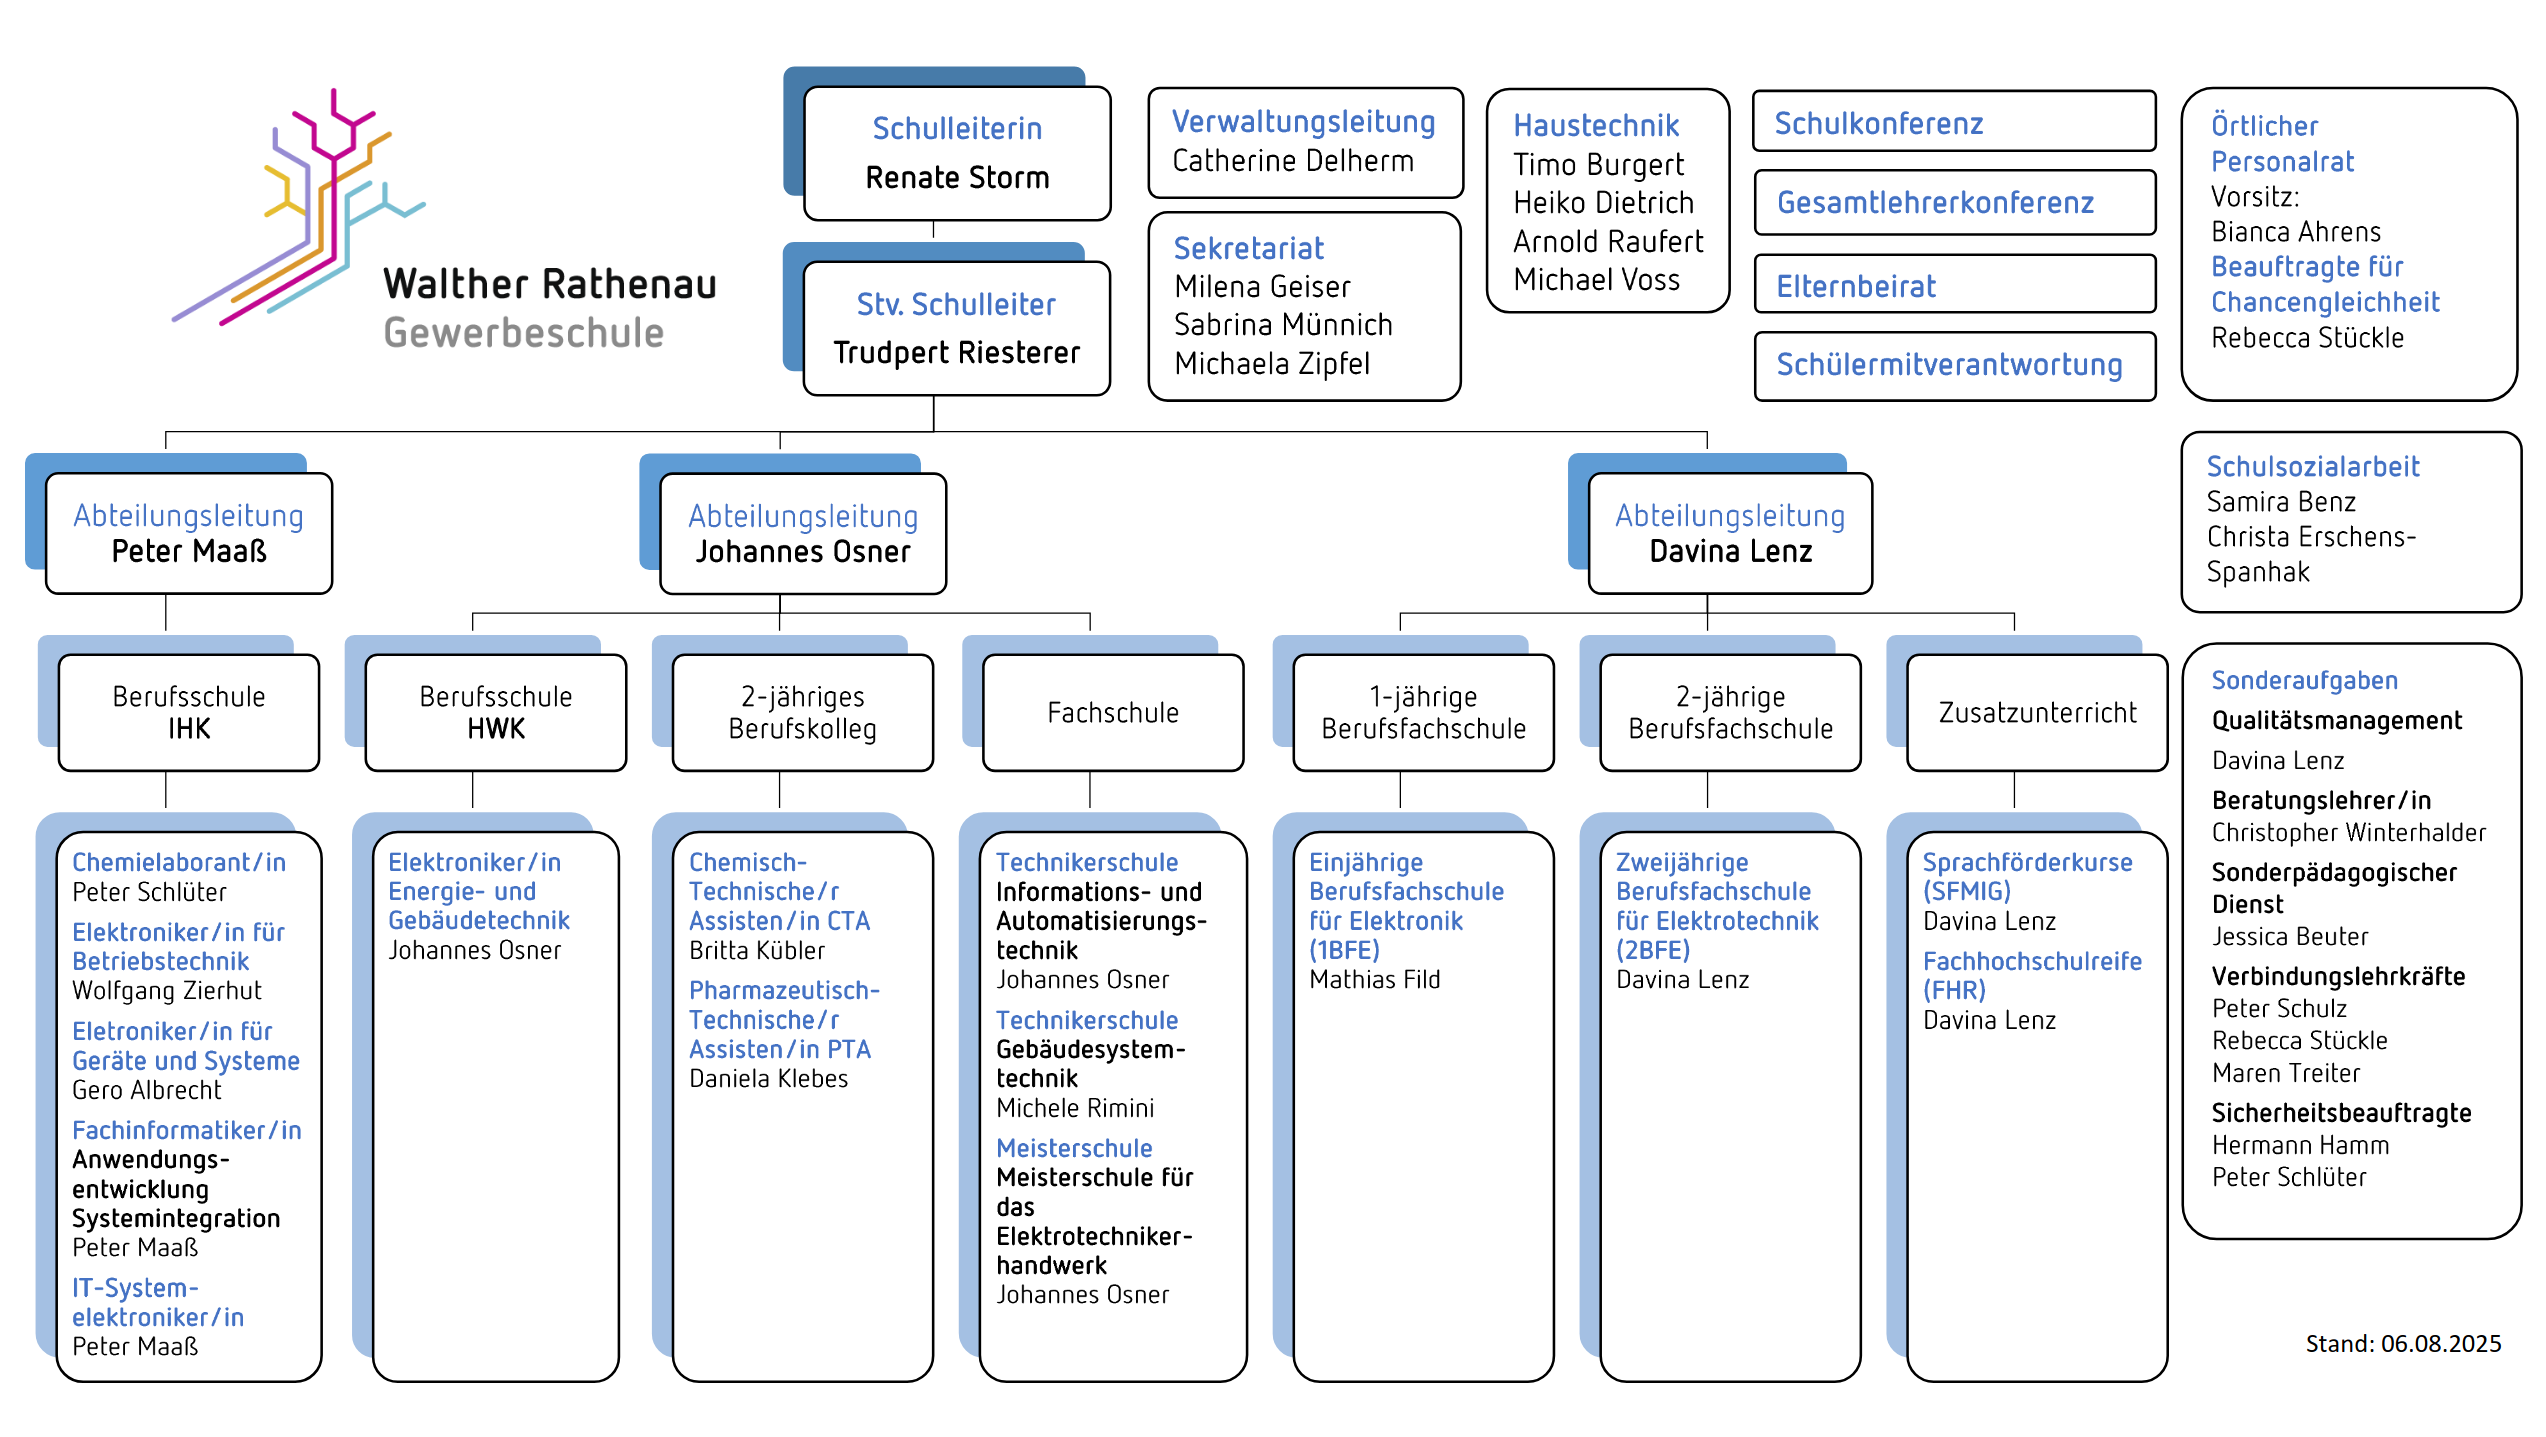Screen dimensions: 2546x1437
Task: Select the Gesamtlehrerkonferenz box
Action: [1953, 203]
